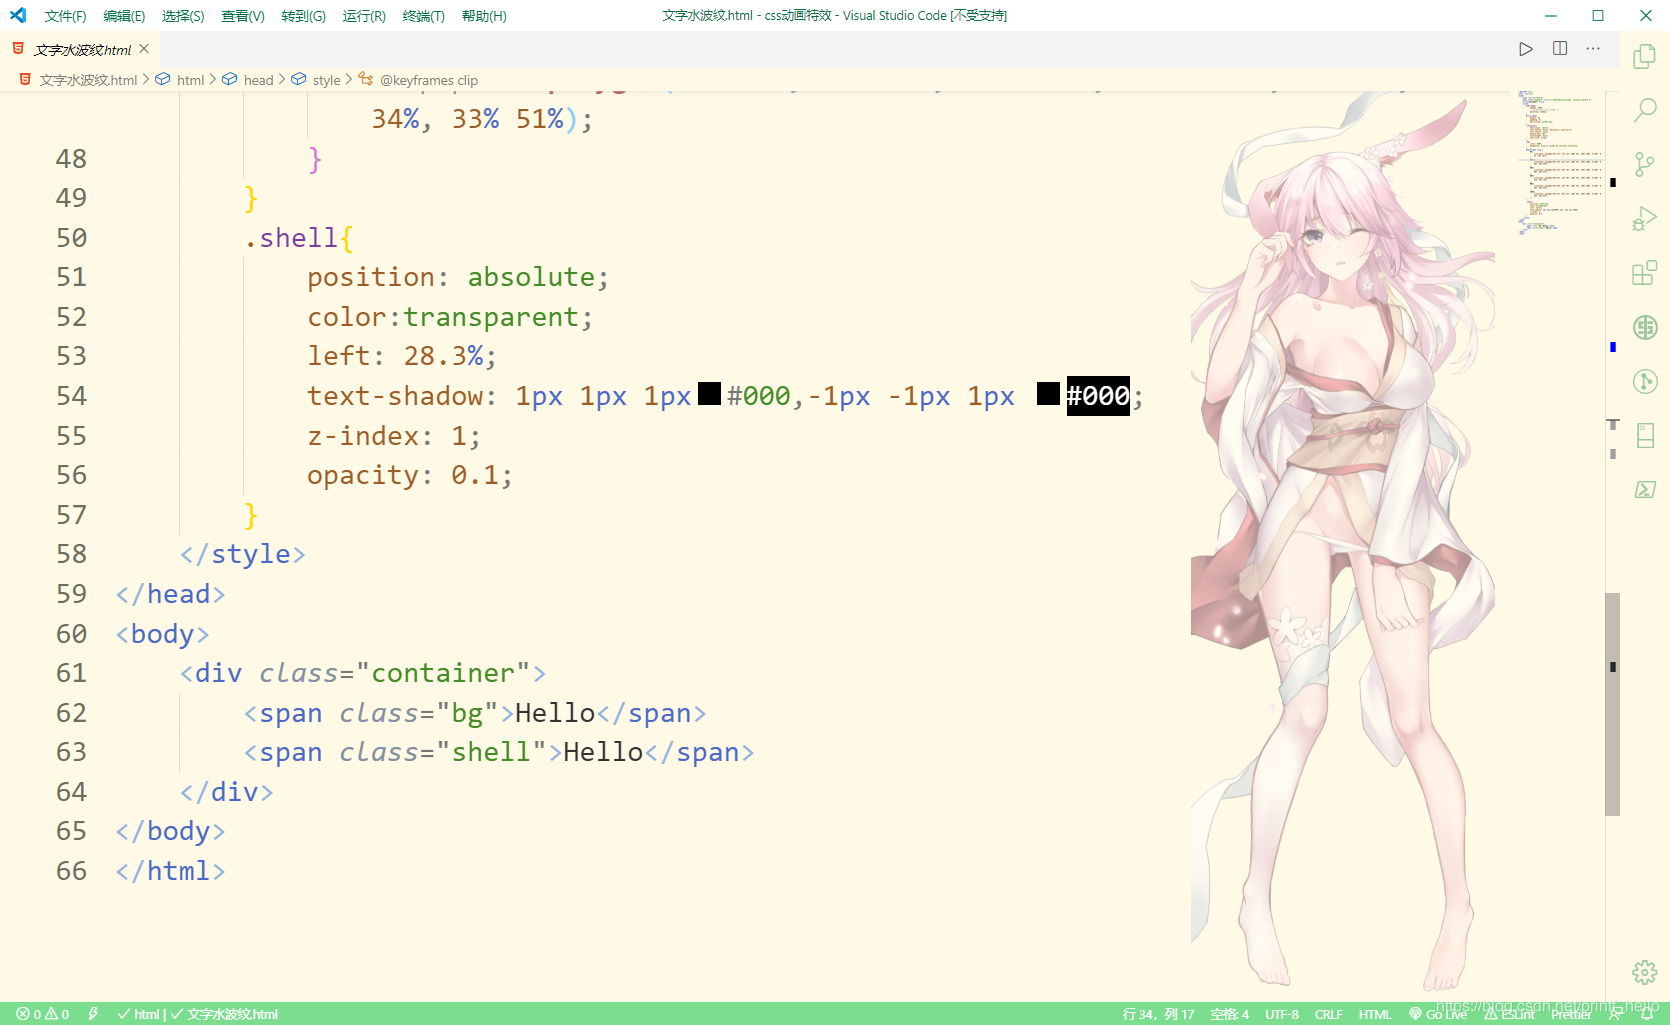Open the Run and Debug view
1670x1025 pixels.
tap(1644, 218)
